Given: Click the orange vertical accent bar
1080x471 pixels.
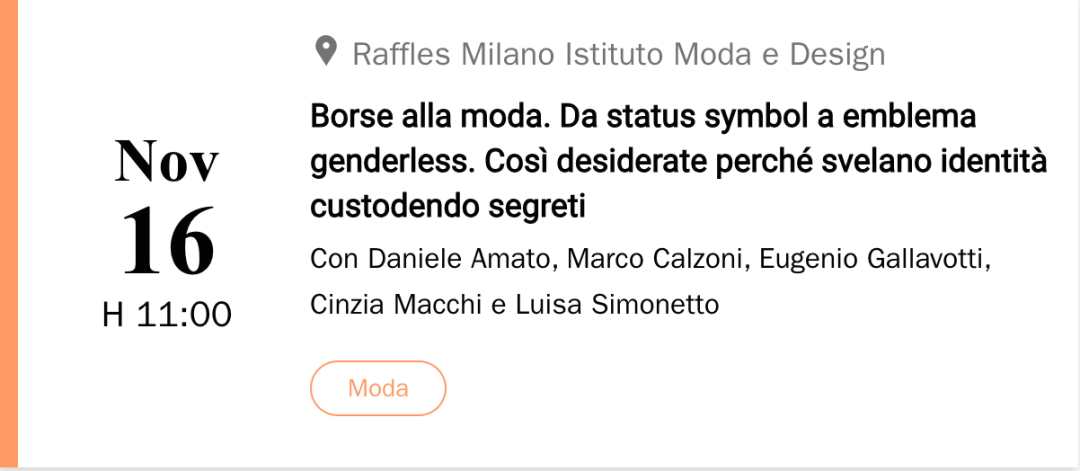Looking at the screenshot, I should (x=8, y=234).
